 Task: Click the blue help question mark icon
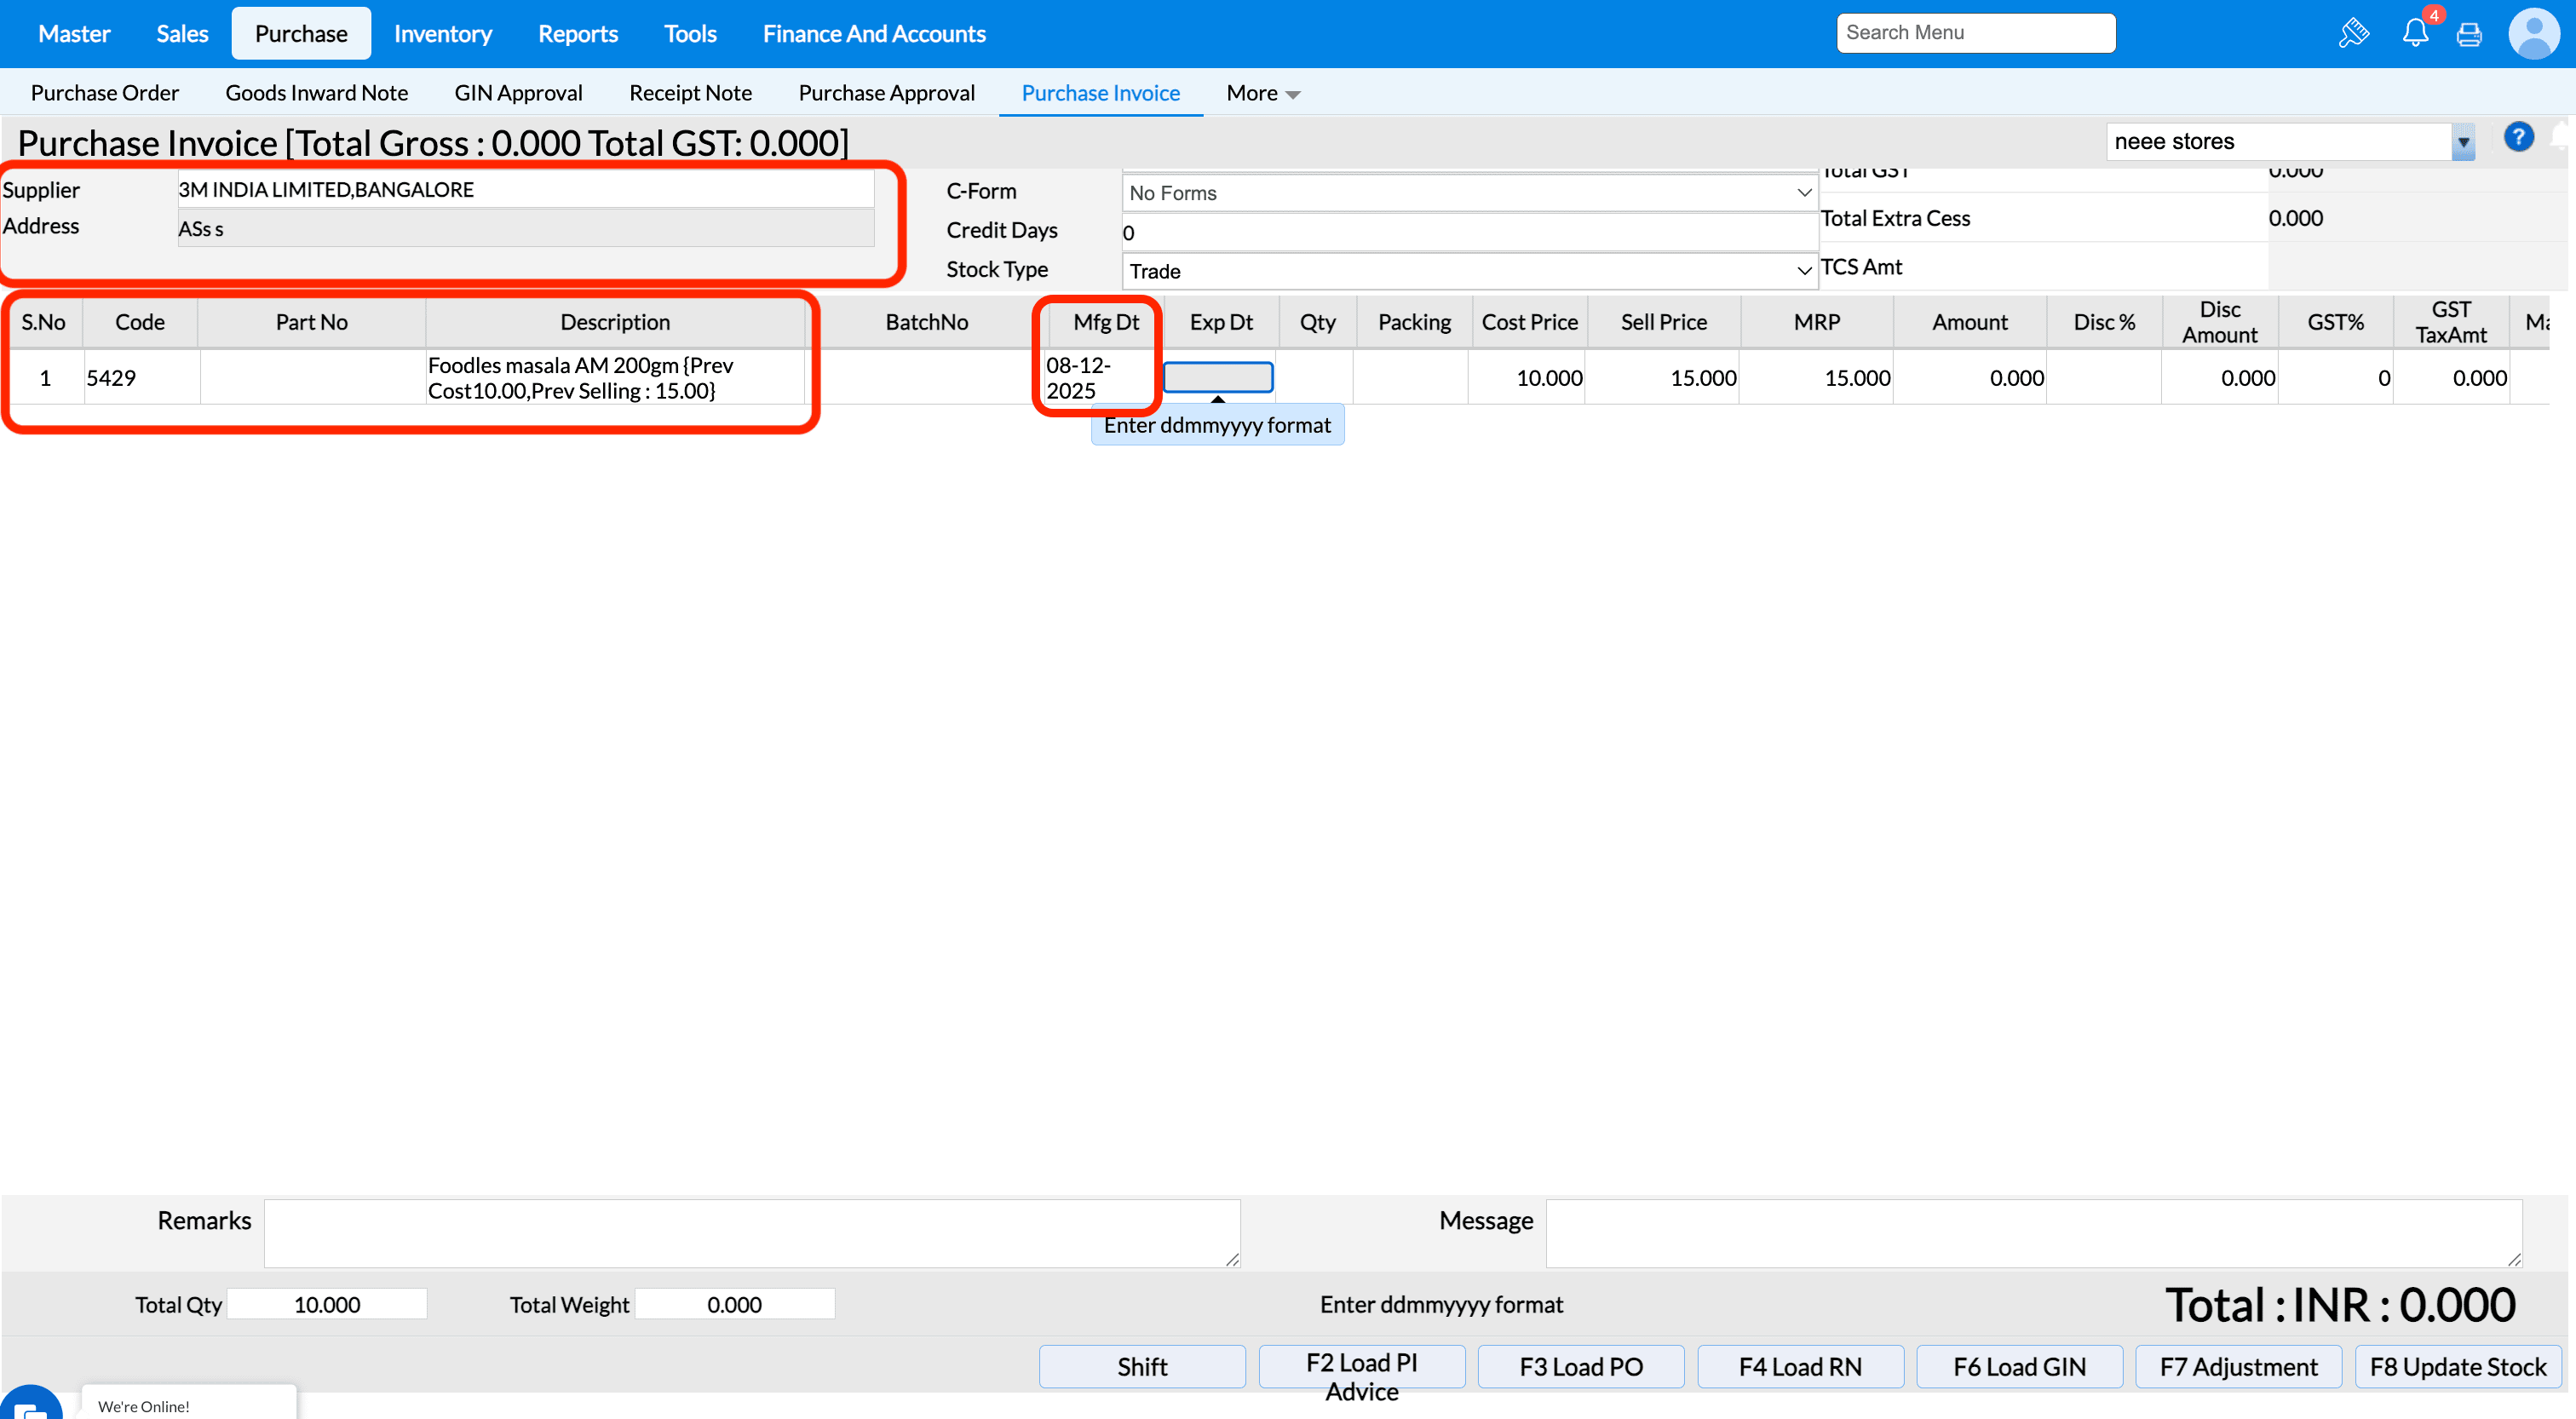pos(2518,137)
